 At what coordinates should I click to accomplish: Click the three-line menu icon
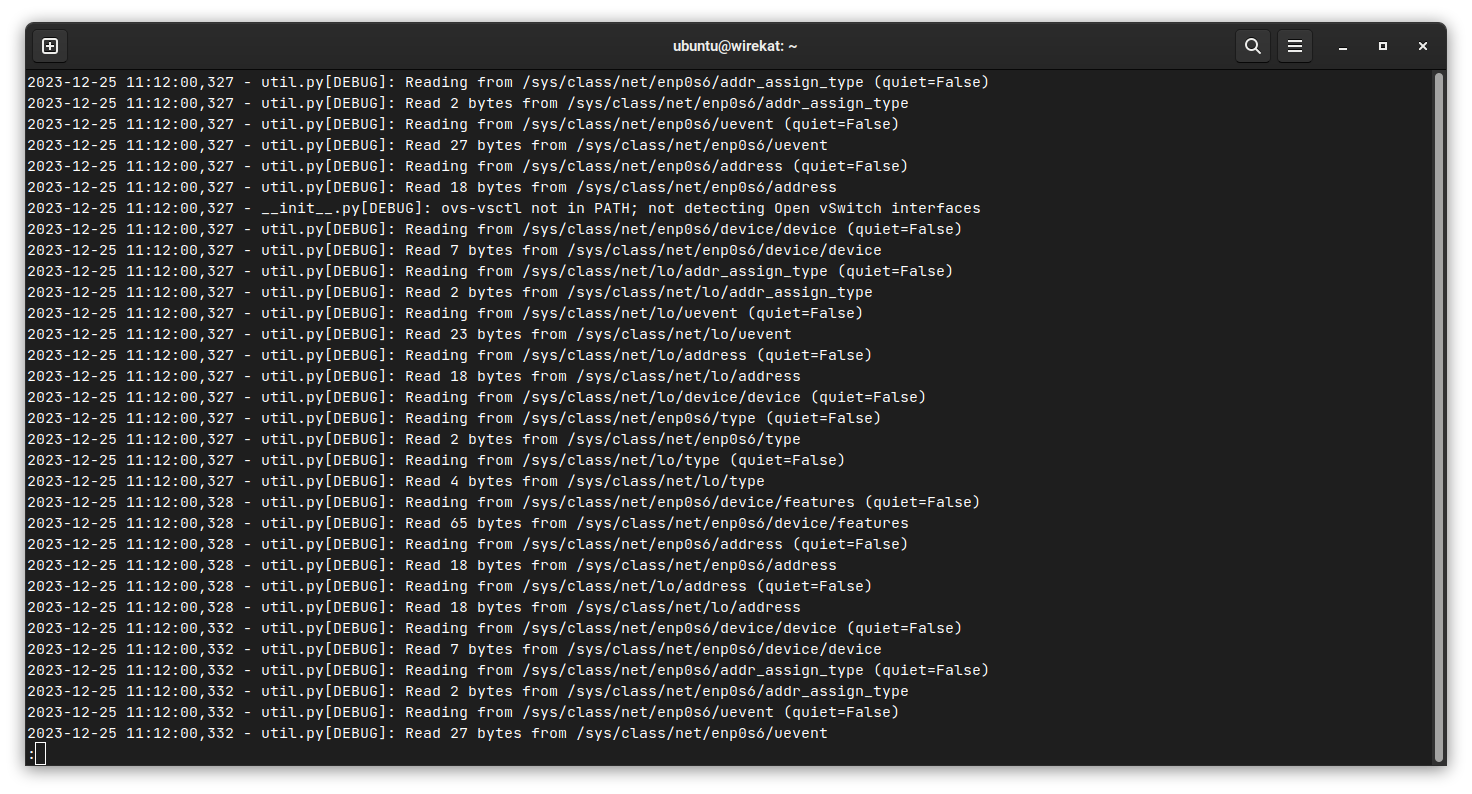(x=1295, y=46)
